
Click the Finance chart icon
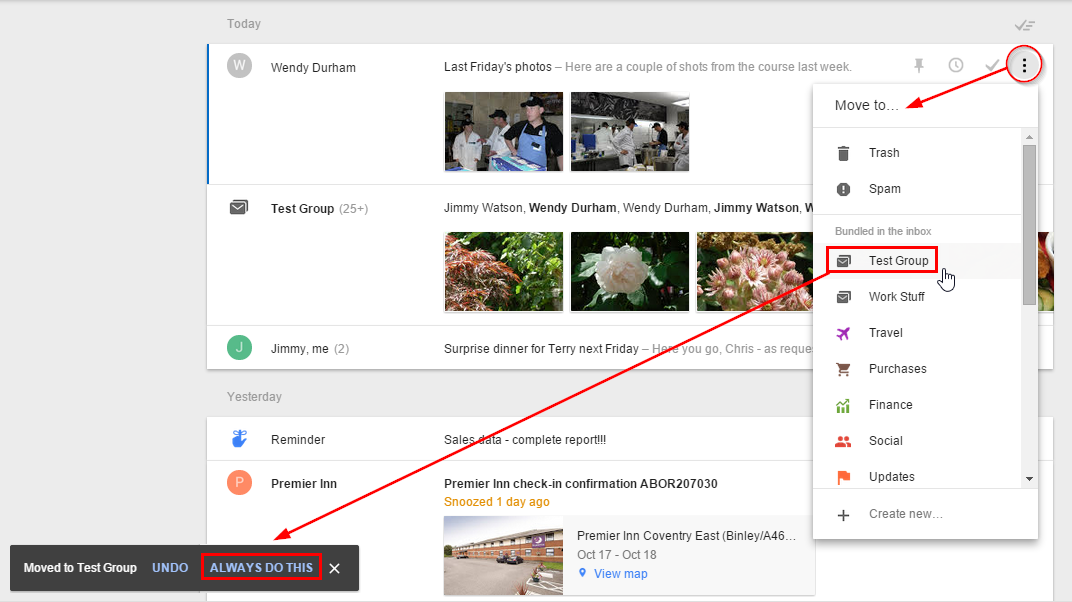(x=844, y=406)
